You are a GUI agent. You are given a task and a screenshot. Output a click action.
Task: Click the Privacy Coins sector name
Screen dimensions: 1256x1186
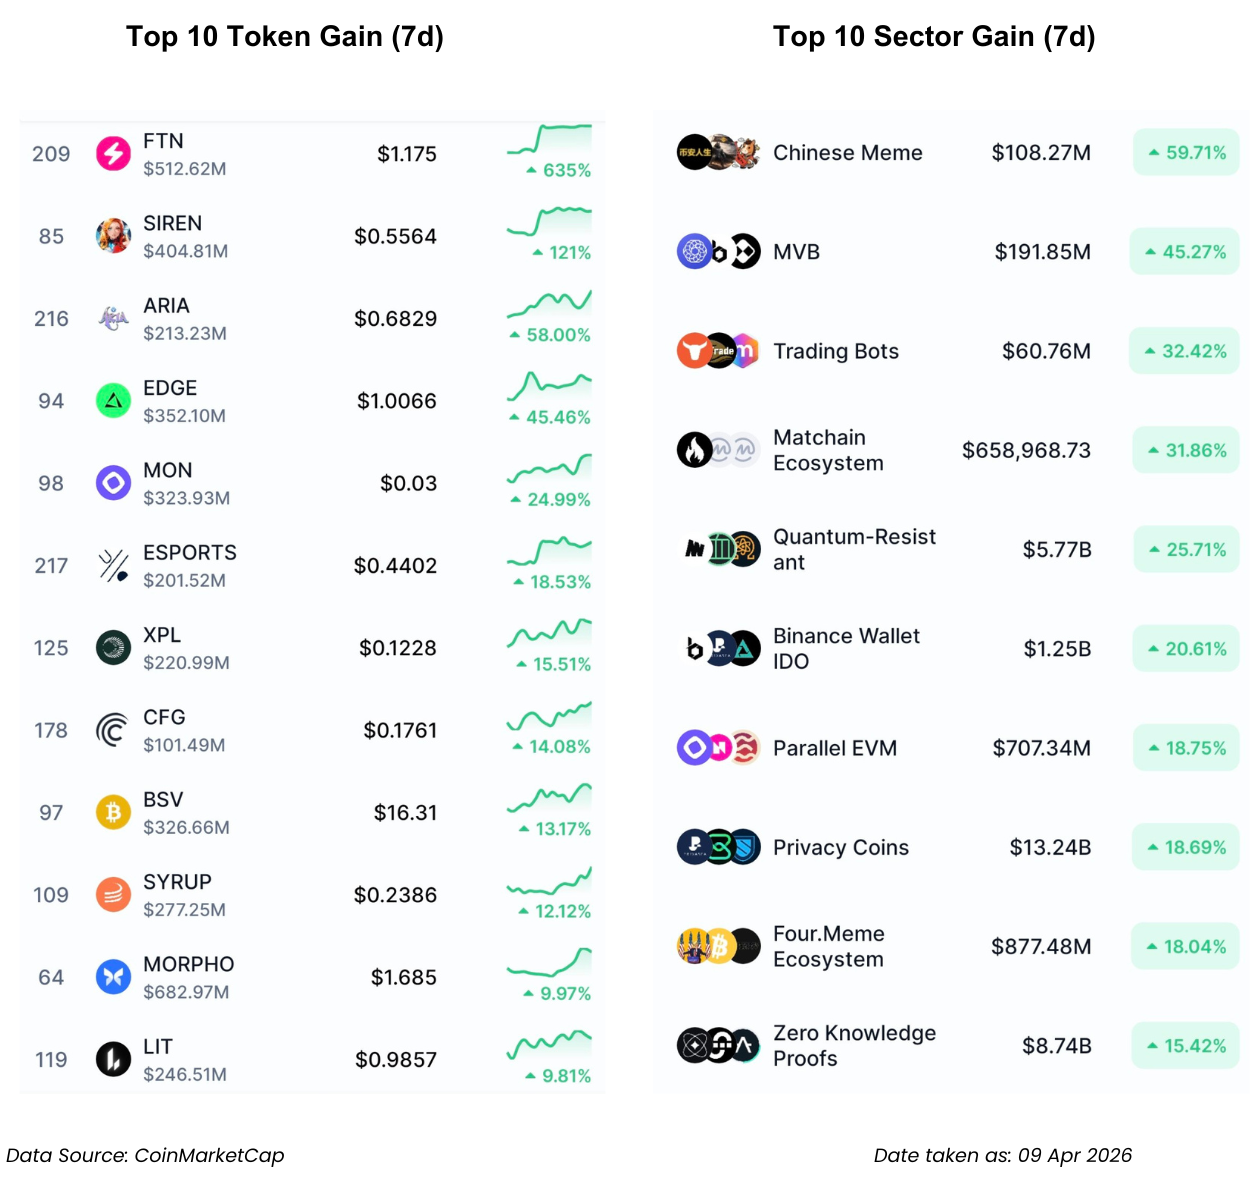[840, 848]
